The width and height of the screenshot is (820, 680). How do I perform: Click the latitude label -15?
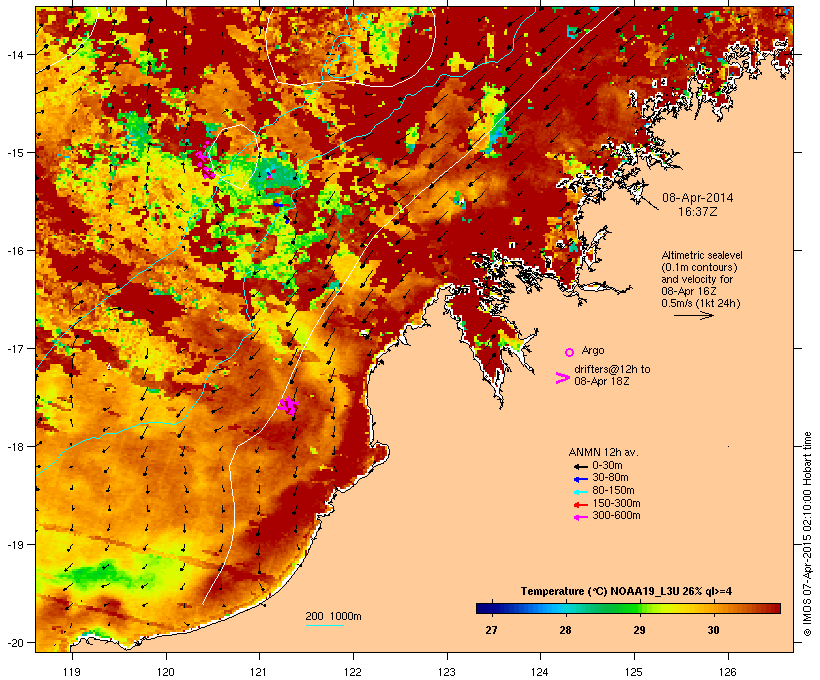click(15, 153)
